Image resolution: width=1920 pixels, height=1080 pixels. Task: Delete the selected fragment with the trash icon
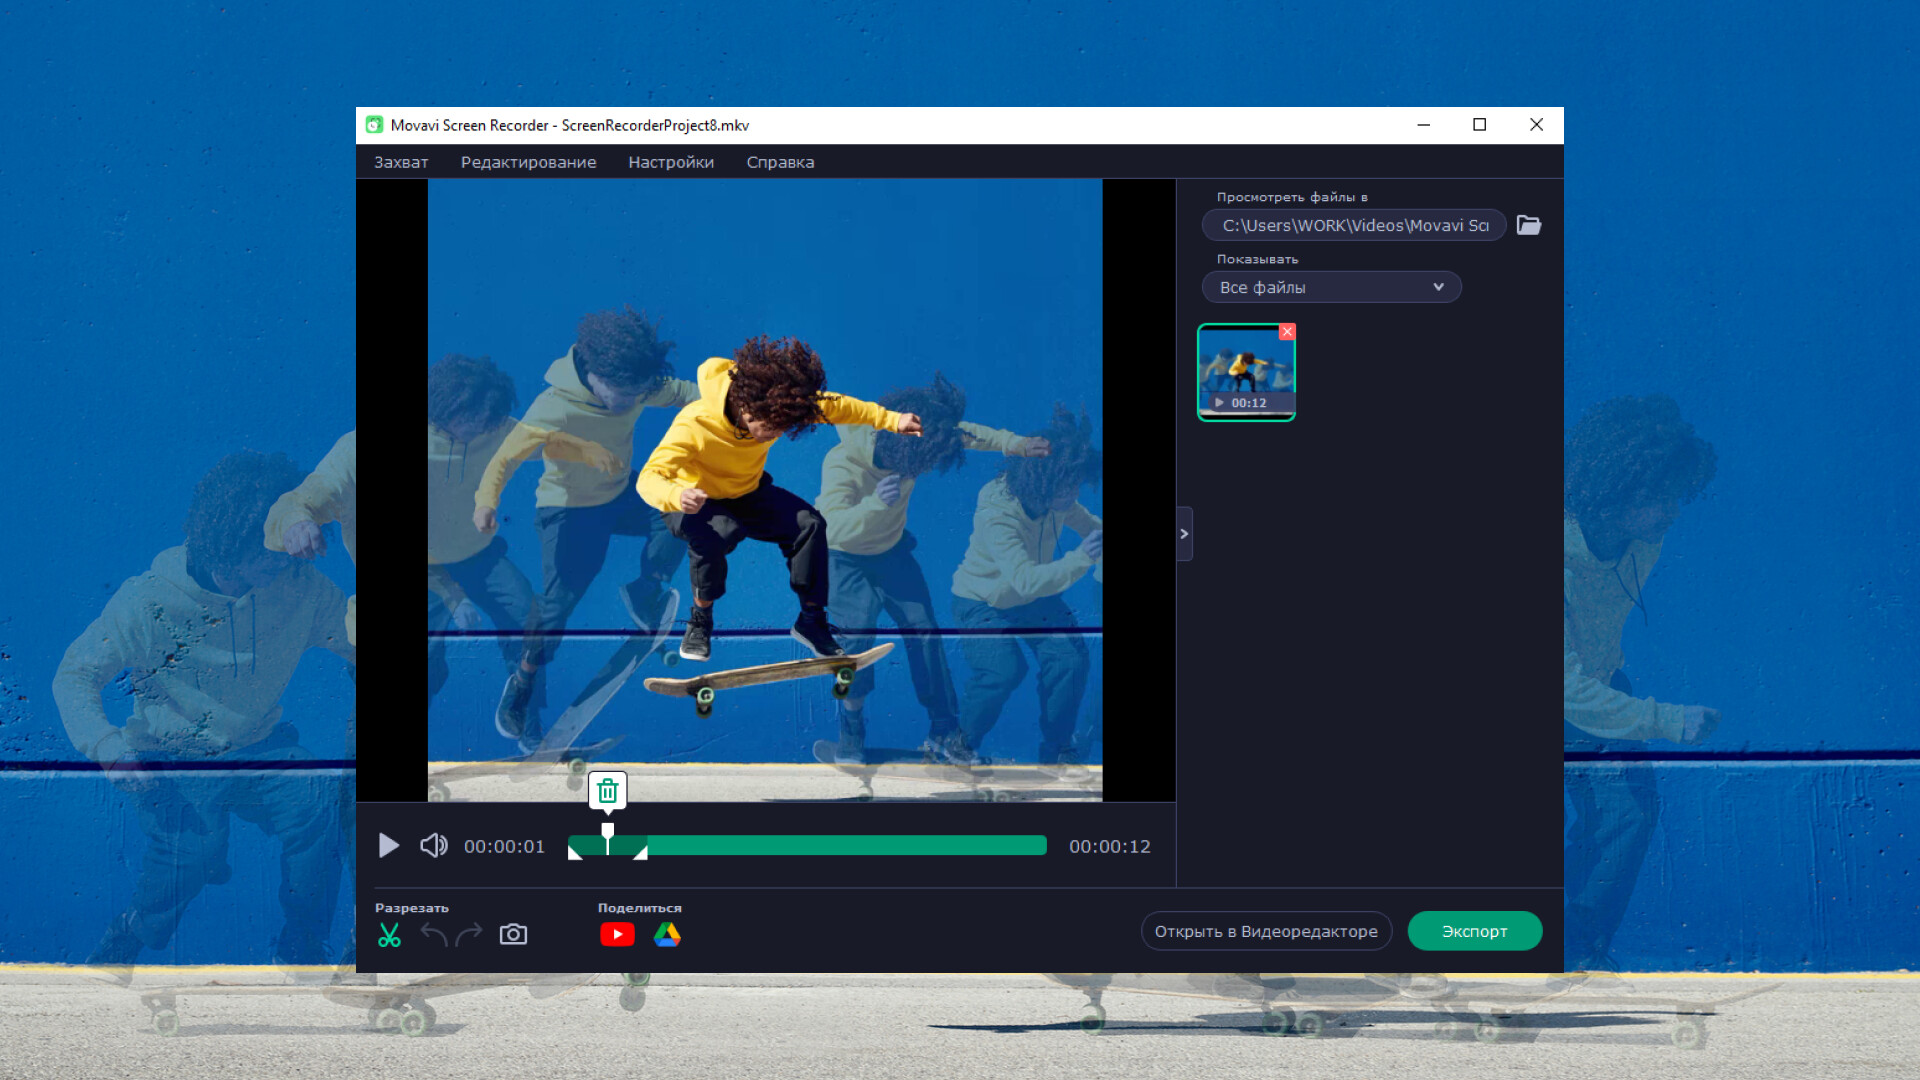[607, 791]
